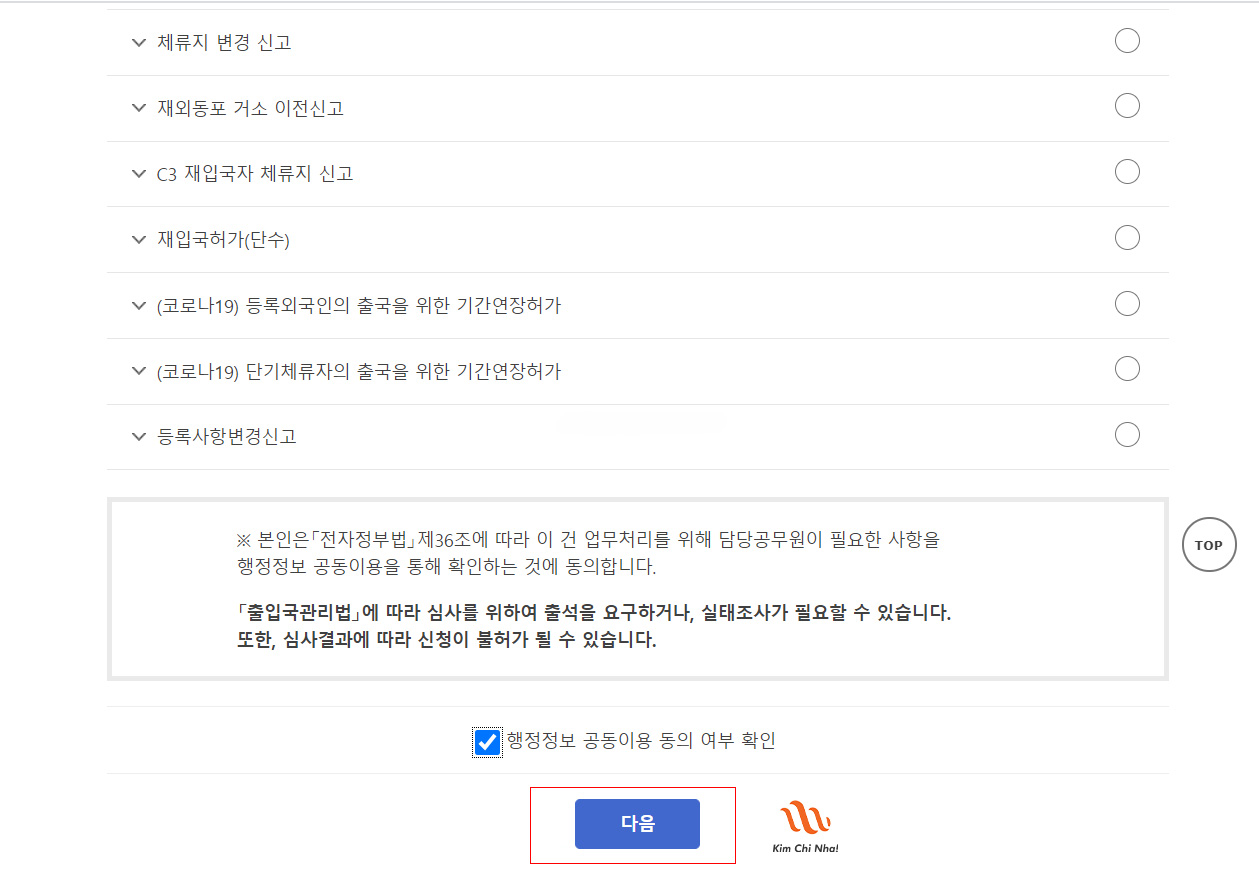Click the 행정정보 공동이용 동의 여부 확인 label
The image size is (1259, 879).
(x=641, y=741)
